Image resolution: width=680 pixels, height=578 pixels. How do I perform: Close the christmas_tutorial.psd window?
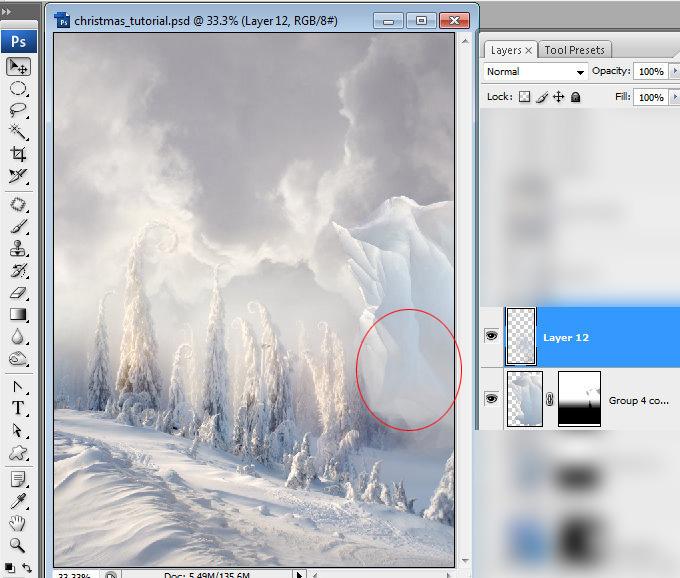[x=454, y=20]
